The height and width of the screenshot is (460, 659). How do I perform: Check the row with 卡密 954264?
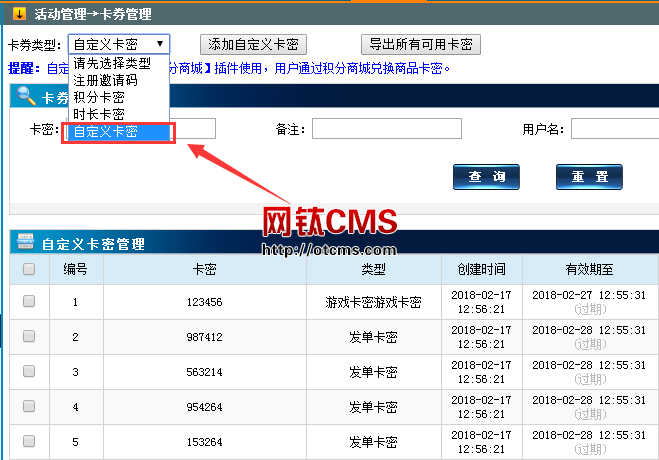29,406
